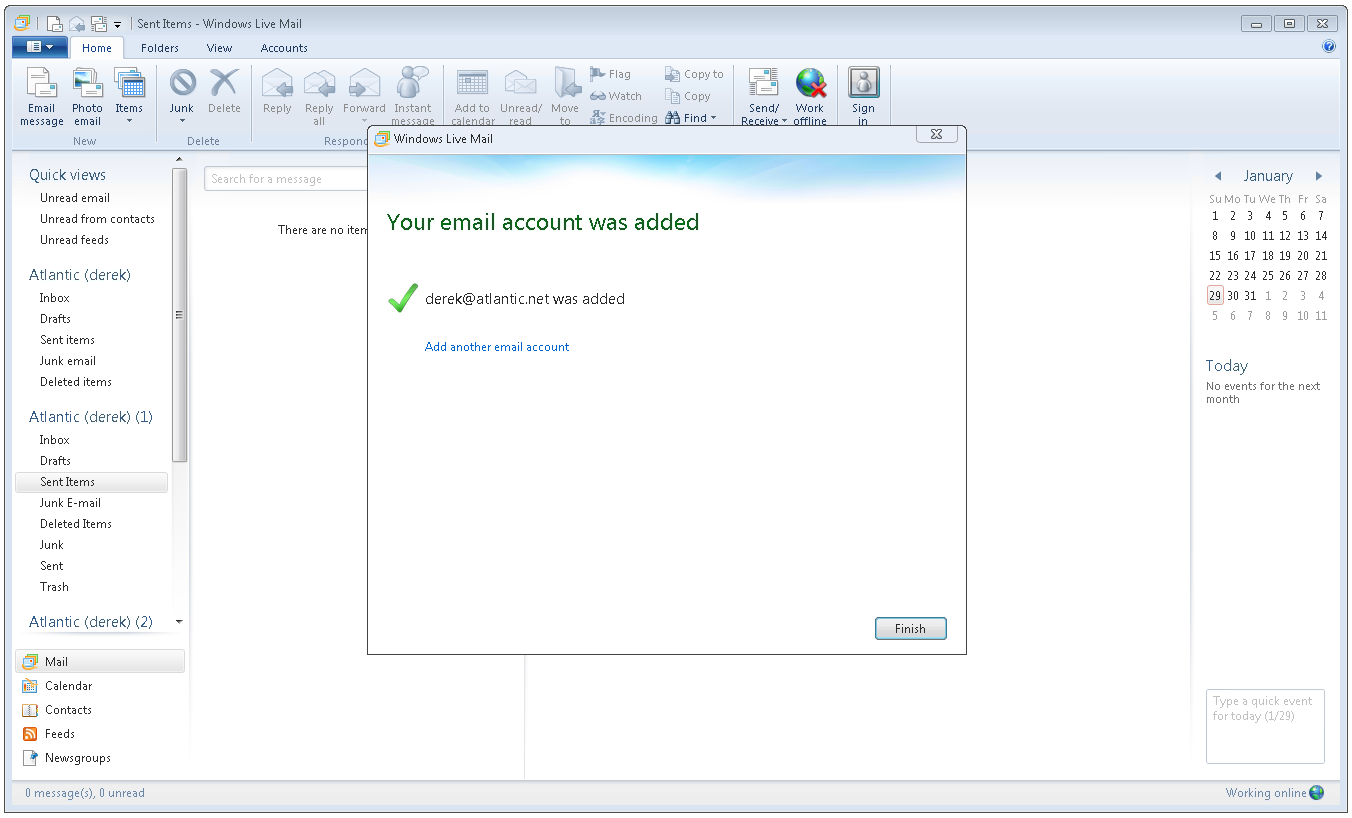This screenshot has width=1352, height=818.
Task: Select Unread from contacts quick view
Action: click(x=97, y=219)
